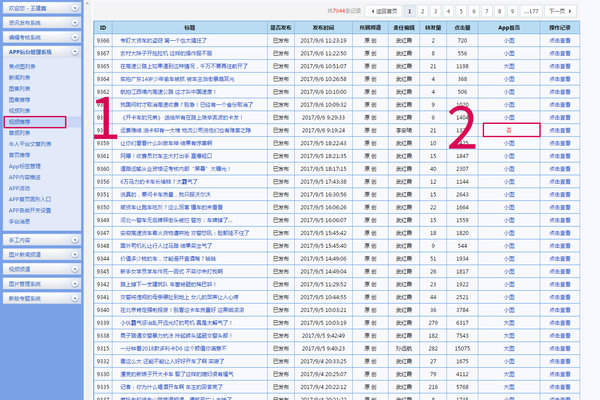The image size is (600, 400).
Task: Go to page 2 of records
Action: pyautogui.click(x=421, y=9)
